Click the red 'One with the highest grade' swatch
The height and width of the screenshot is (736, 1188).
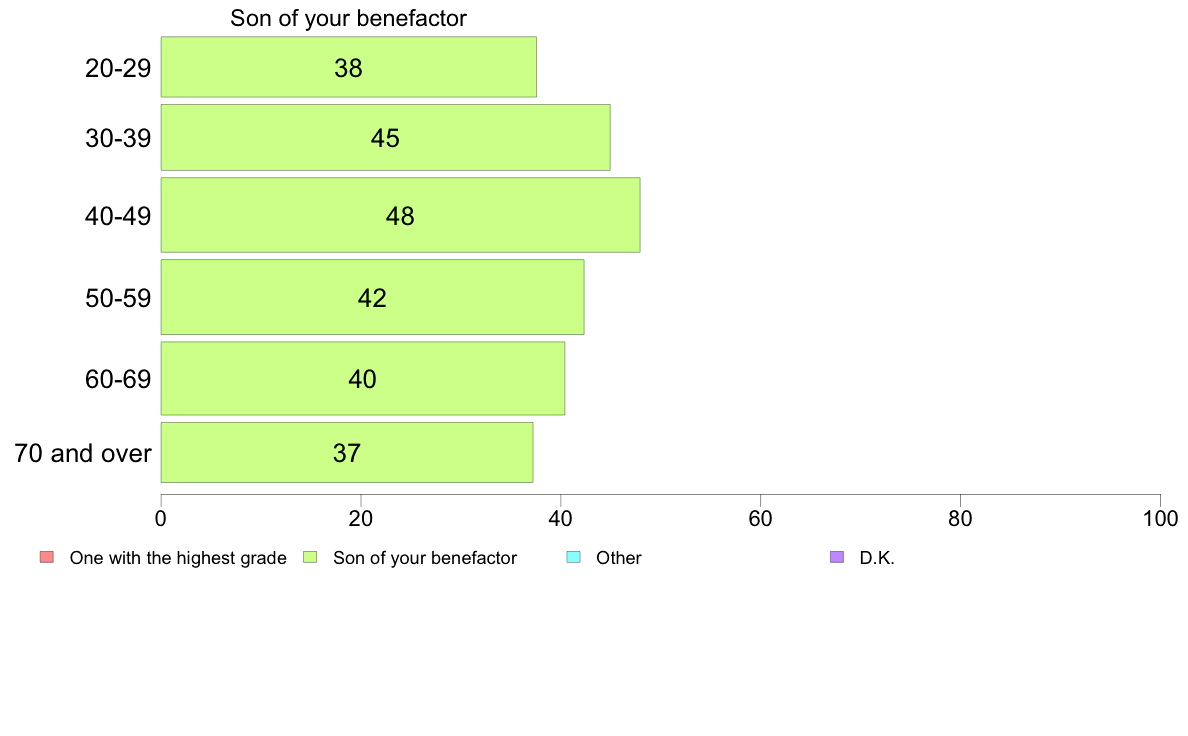tap(47, 557)
